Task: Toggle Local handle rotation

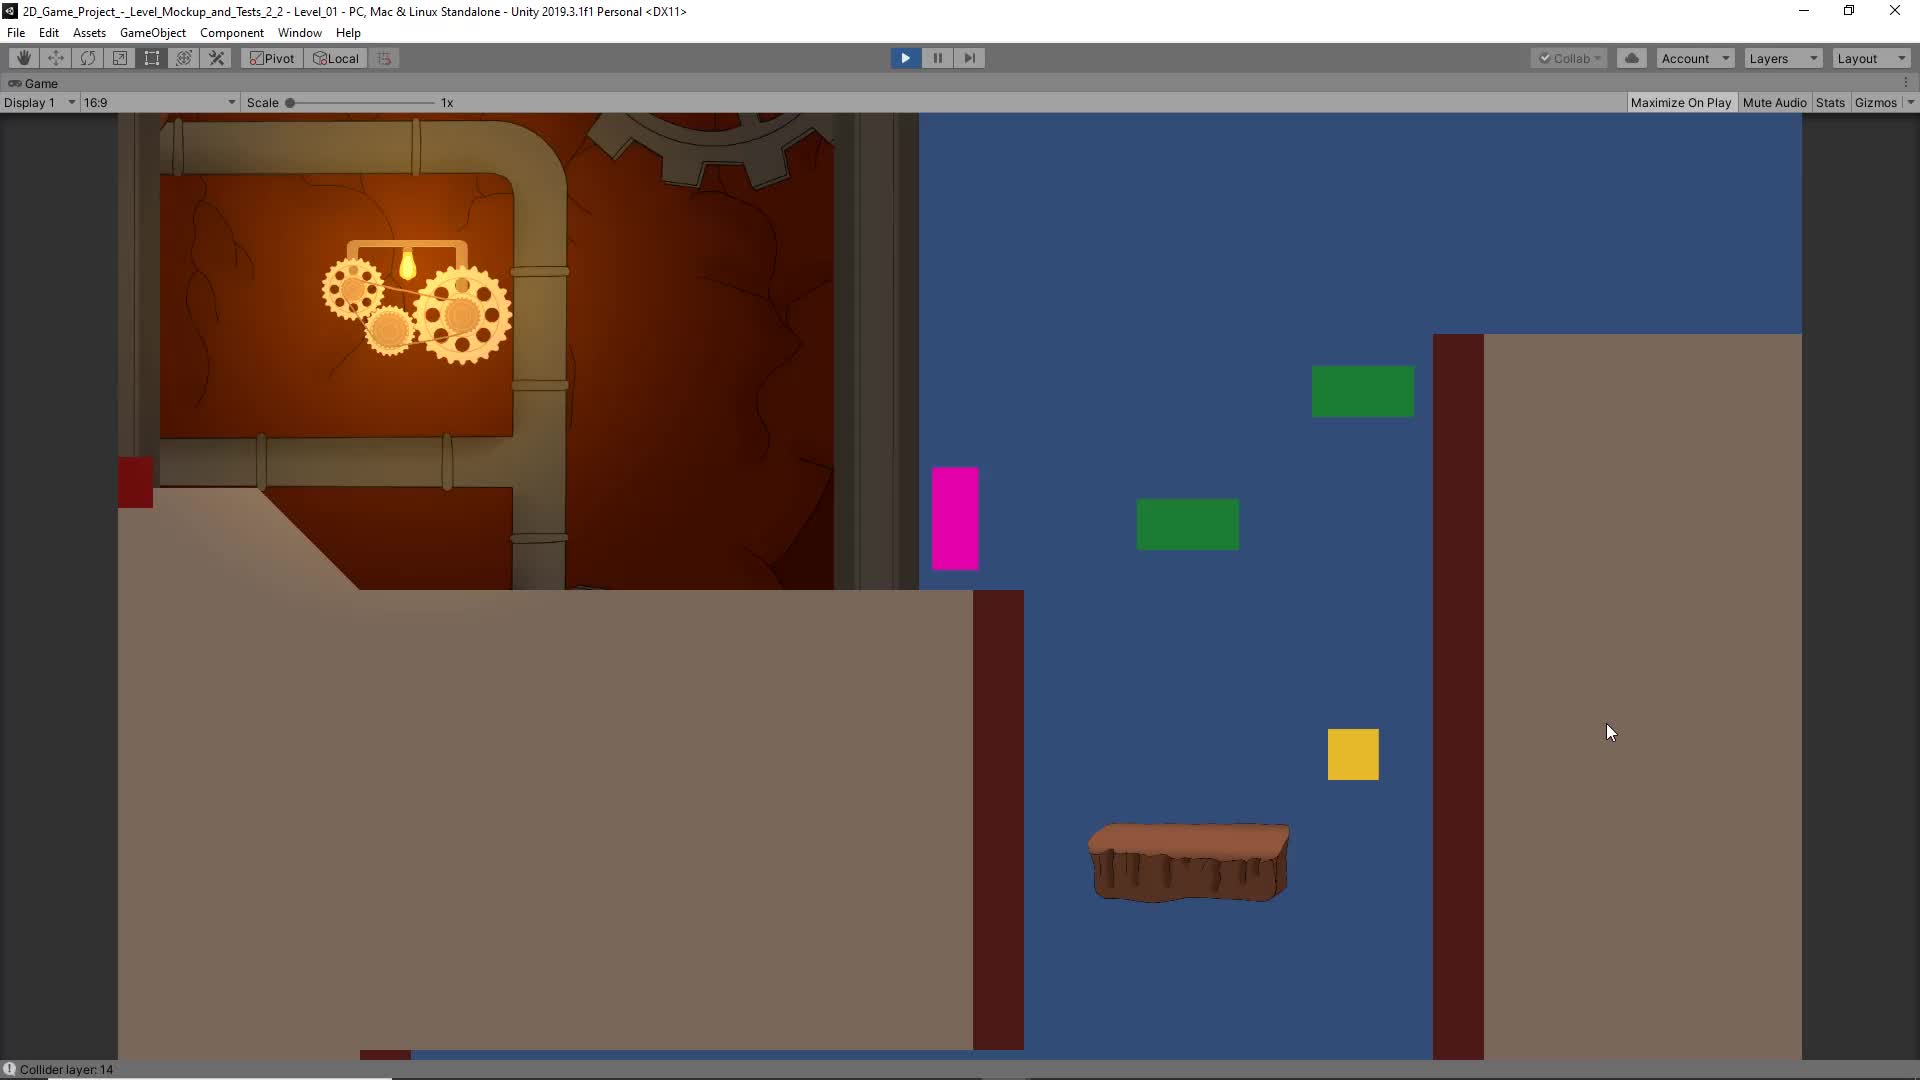Action: pos(336,58)
